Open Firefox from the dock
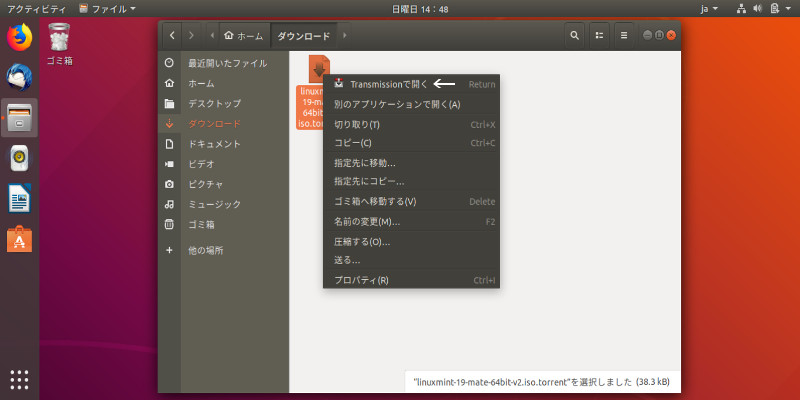Image resolution: width=800 pixels, height=400 pixels. [x=19, y=37]
